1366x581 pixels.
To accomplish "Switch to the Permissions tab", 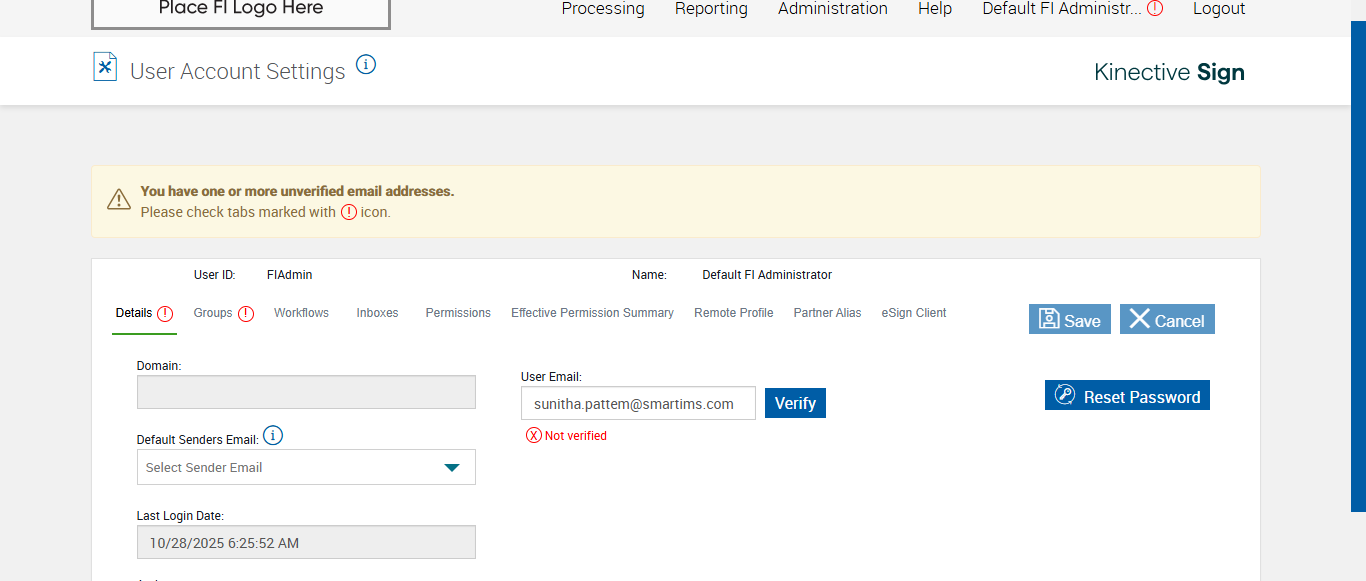I will tap(458, 313).
